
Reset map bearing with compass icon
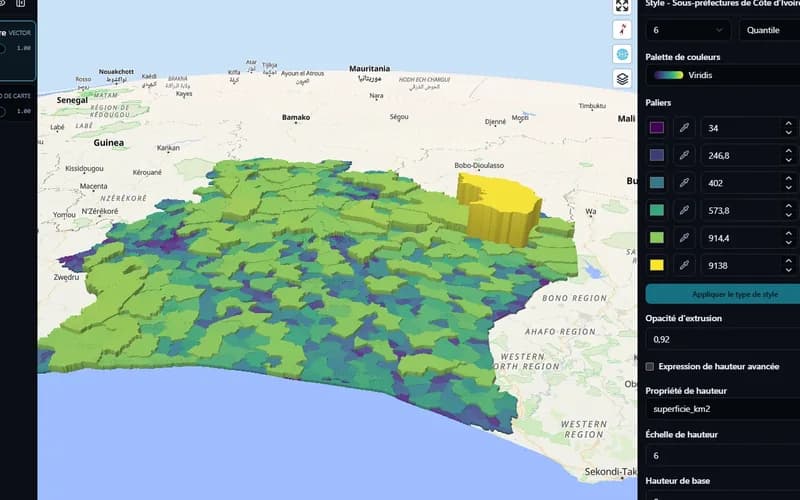622,30
